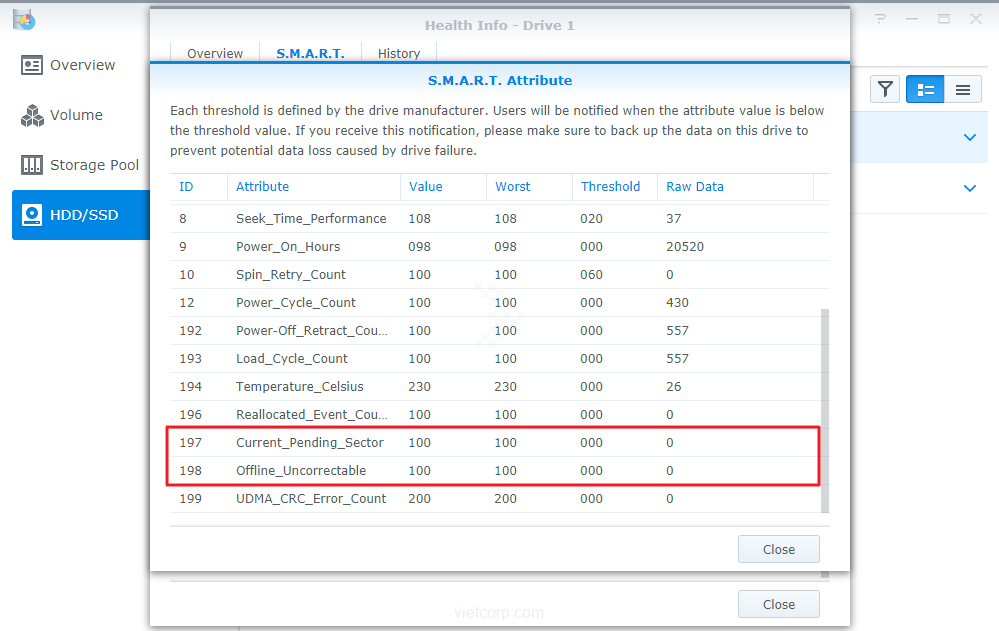999x631 pixels.
Task: Open the Overview tab in Health Info
Action: point(215,54)
